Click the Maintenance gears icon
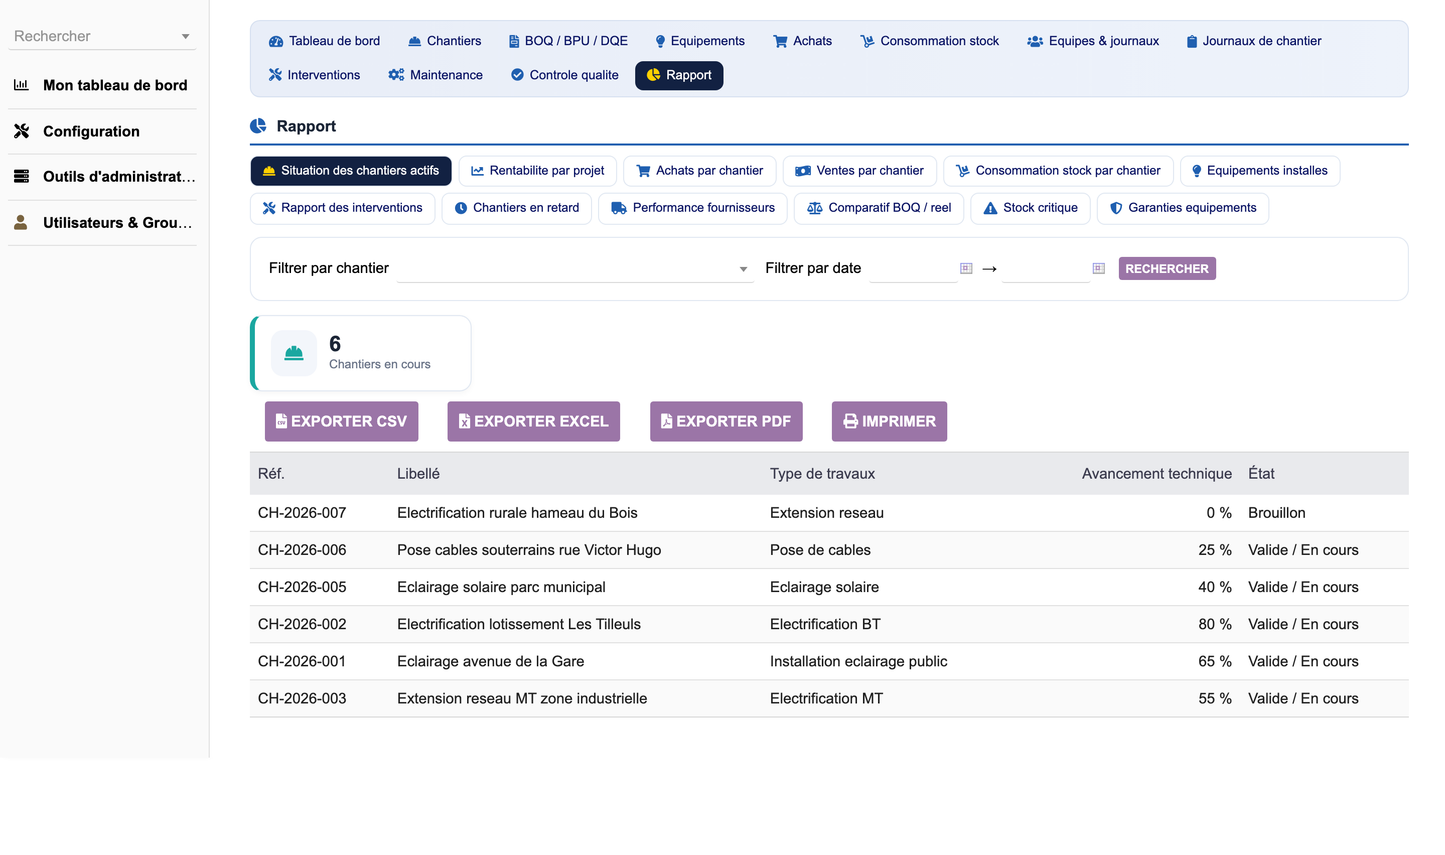This screenshot has width=1445, height=855. [x=396, y=75]
